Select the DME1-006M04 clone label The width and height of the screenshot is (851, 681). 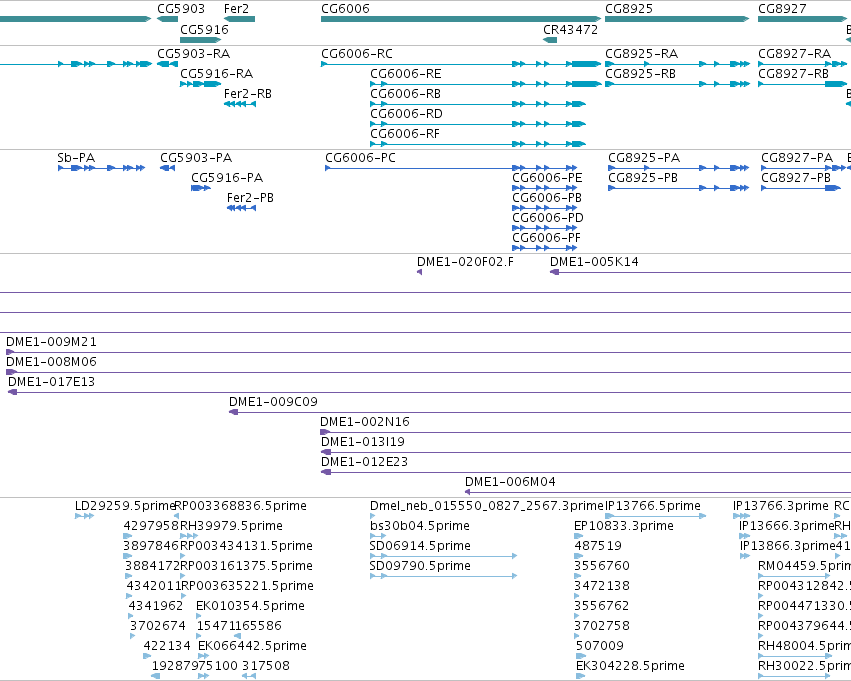tap(510, 482)
